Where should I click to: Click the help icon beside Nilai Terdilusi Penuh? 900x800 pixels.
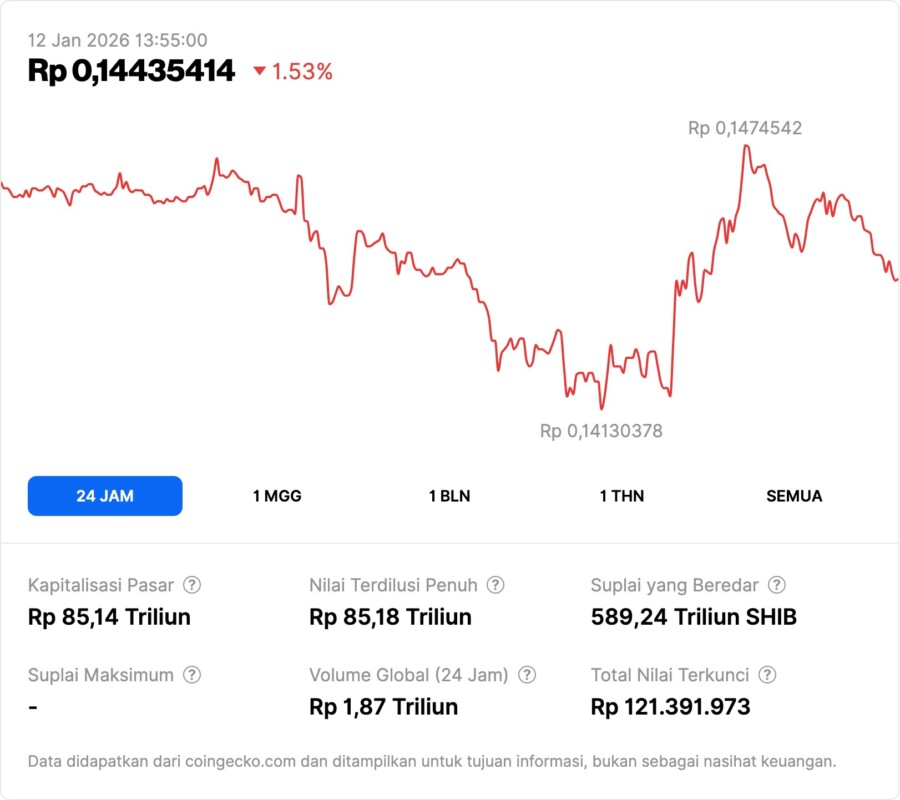coord(495,585)
